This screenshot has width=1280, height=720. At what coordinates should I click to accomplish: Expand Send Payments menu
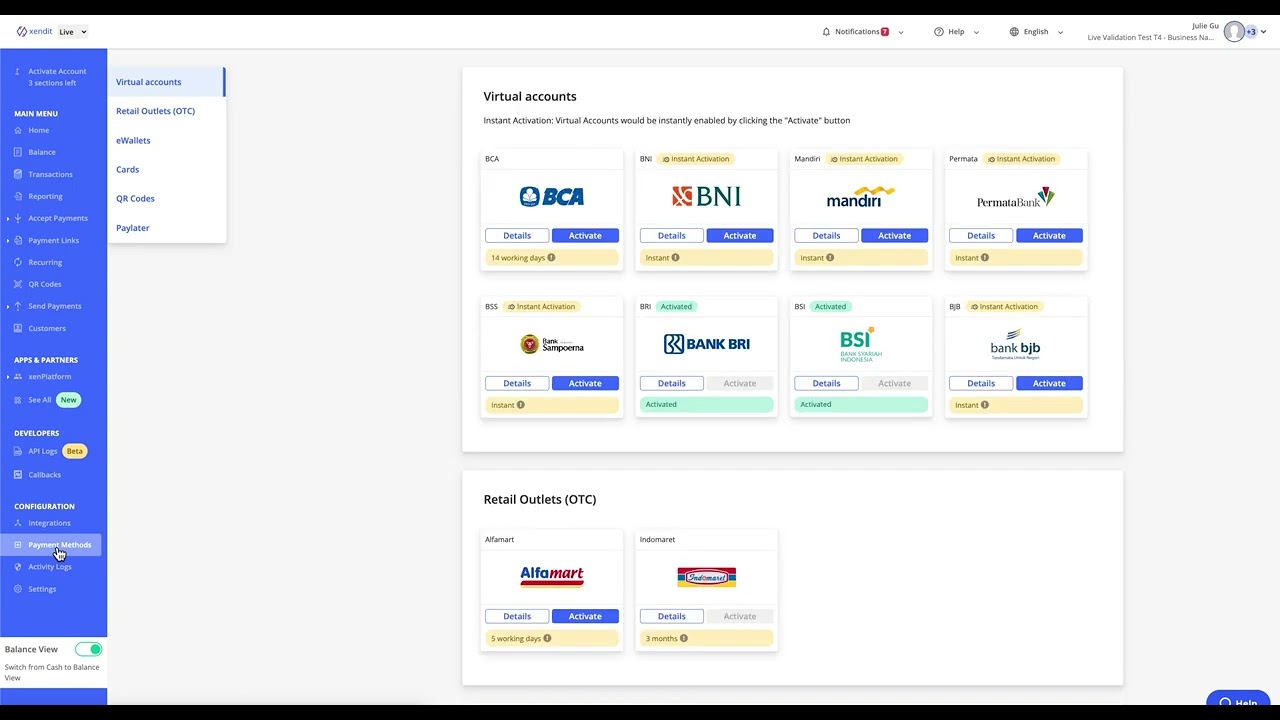point(54,306)
